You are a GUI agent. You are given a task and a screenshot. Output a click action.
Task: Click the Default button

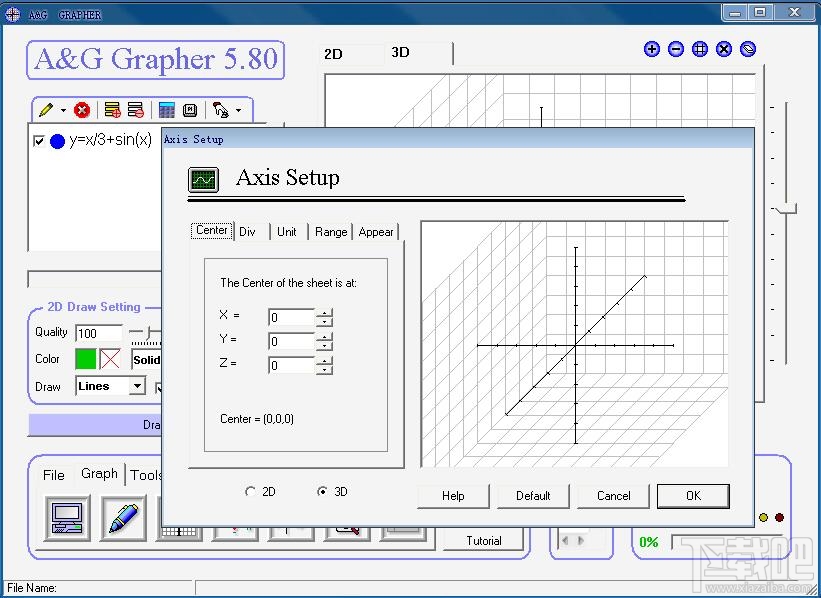click(x=533, y=495)
